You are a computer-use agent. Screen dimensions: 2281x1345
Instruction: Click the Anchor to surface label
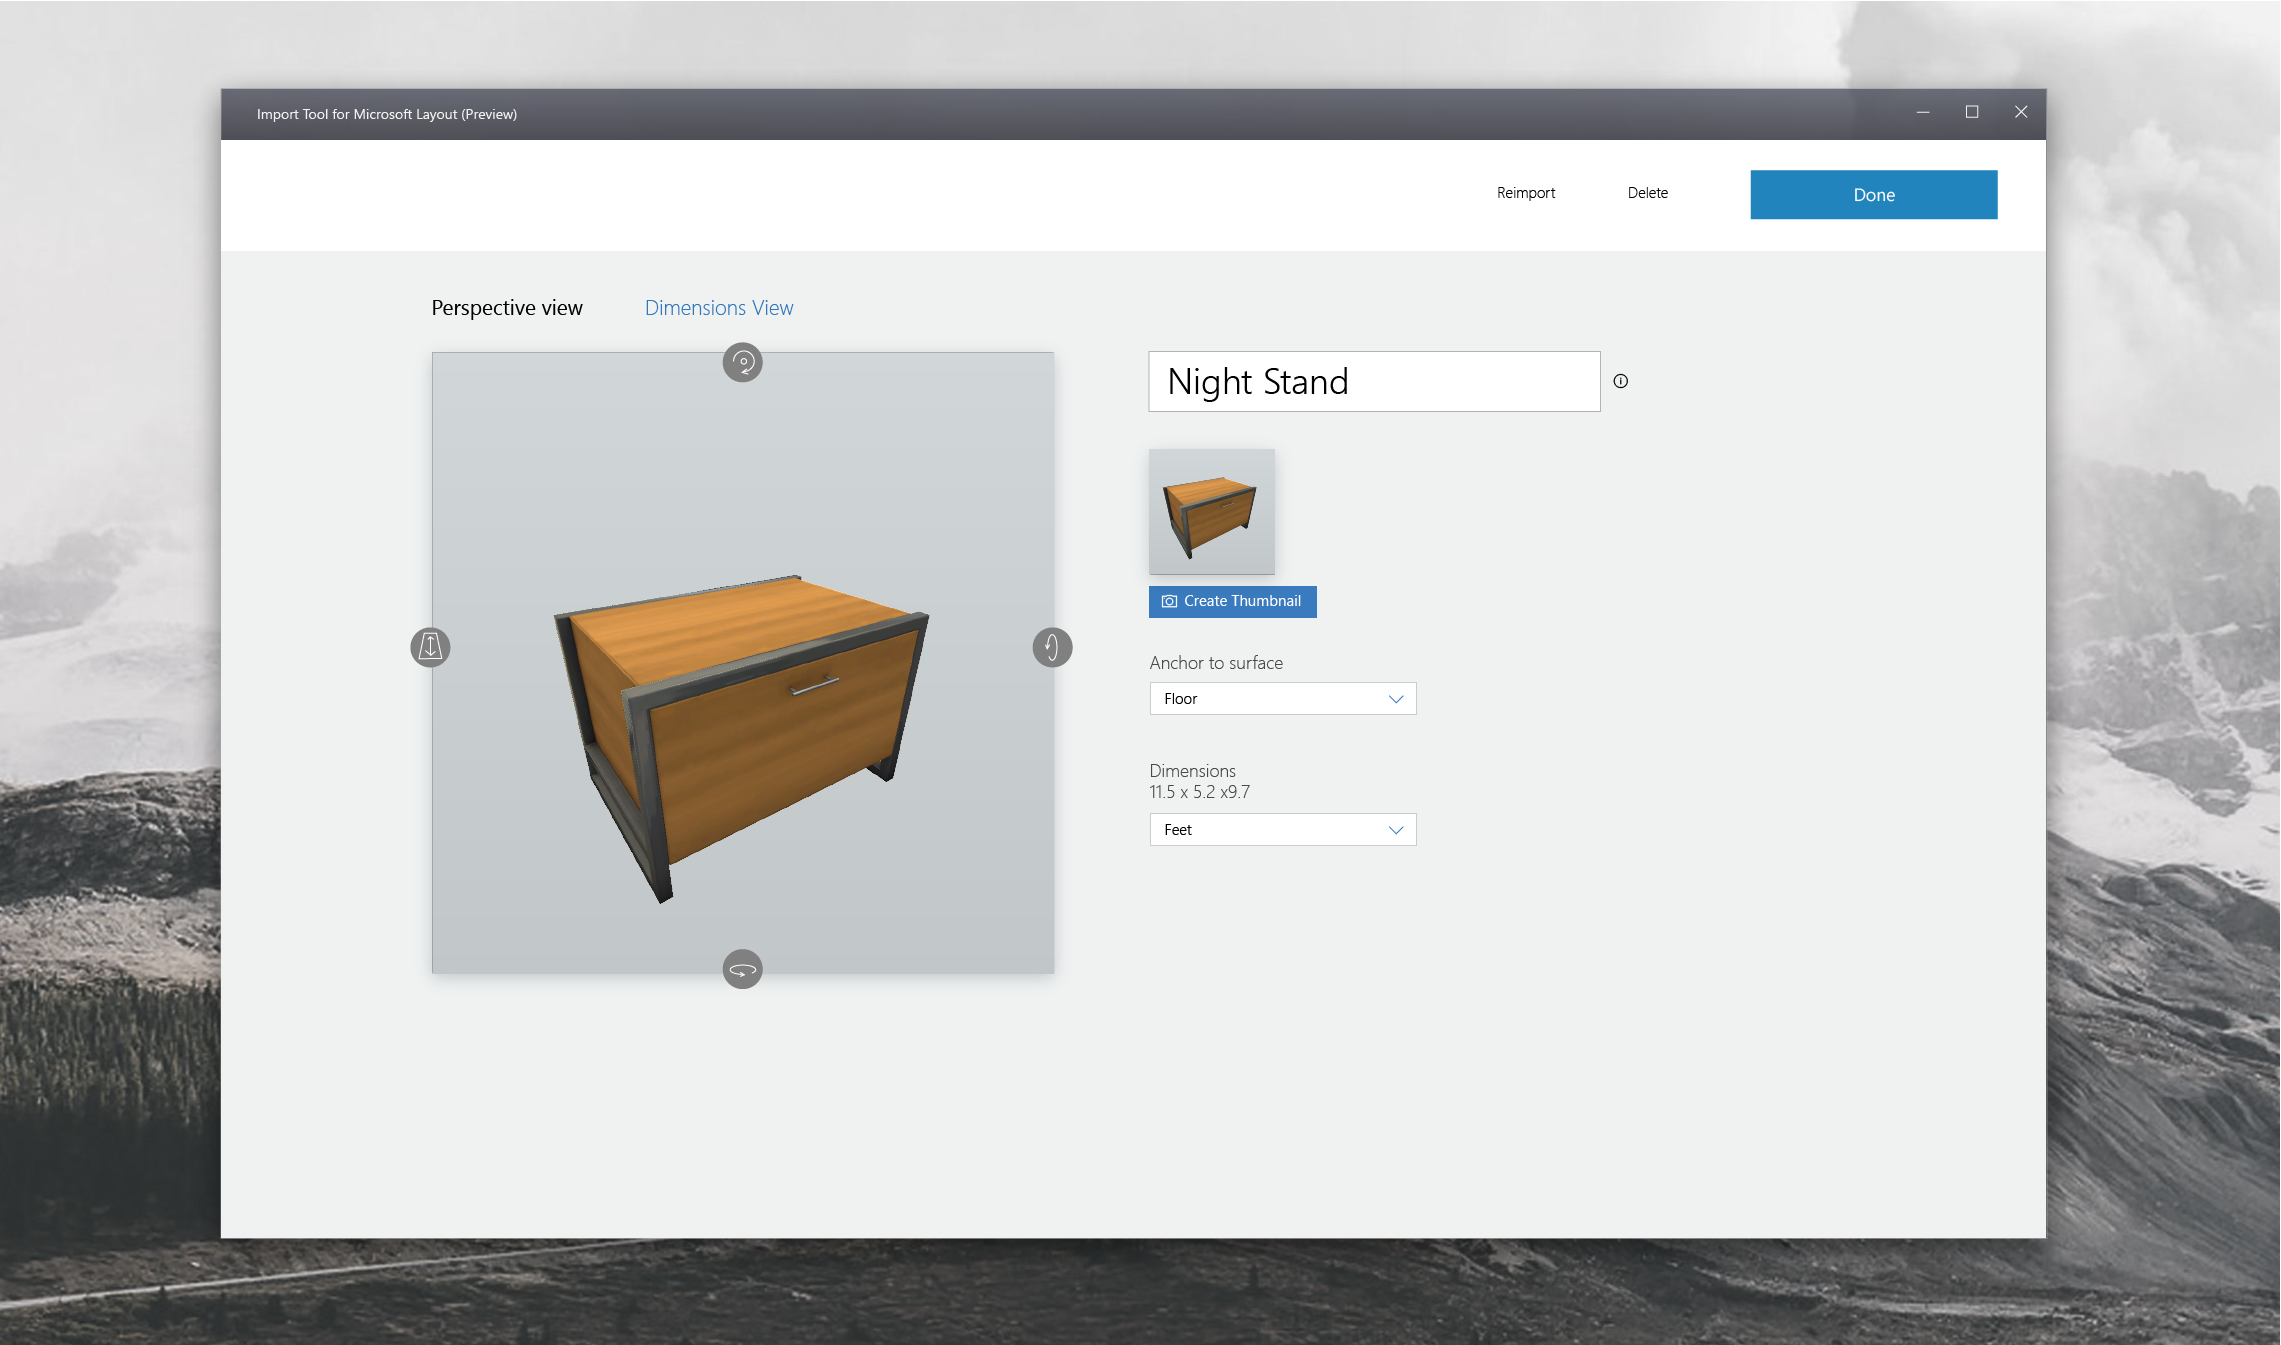click(1215, 663)
